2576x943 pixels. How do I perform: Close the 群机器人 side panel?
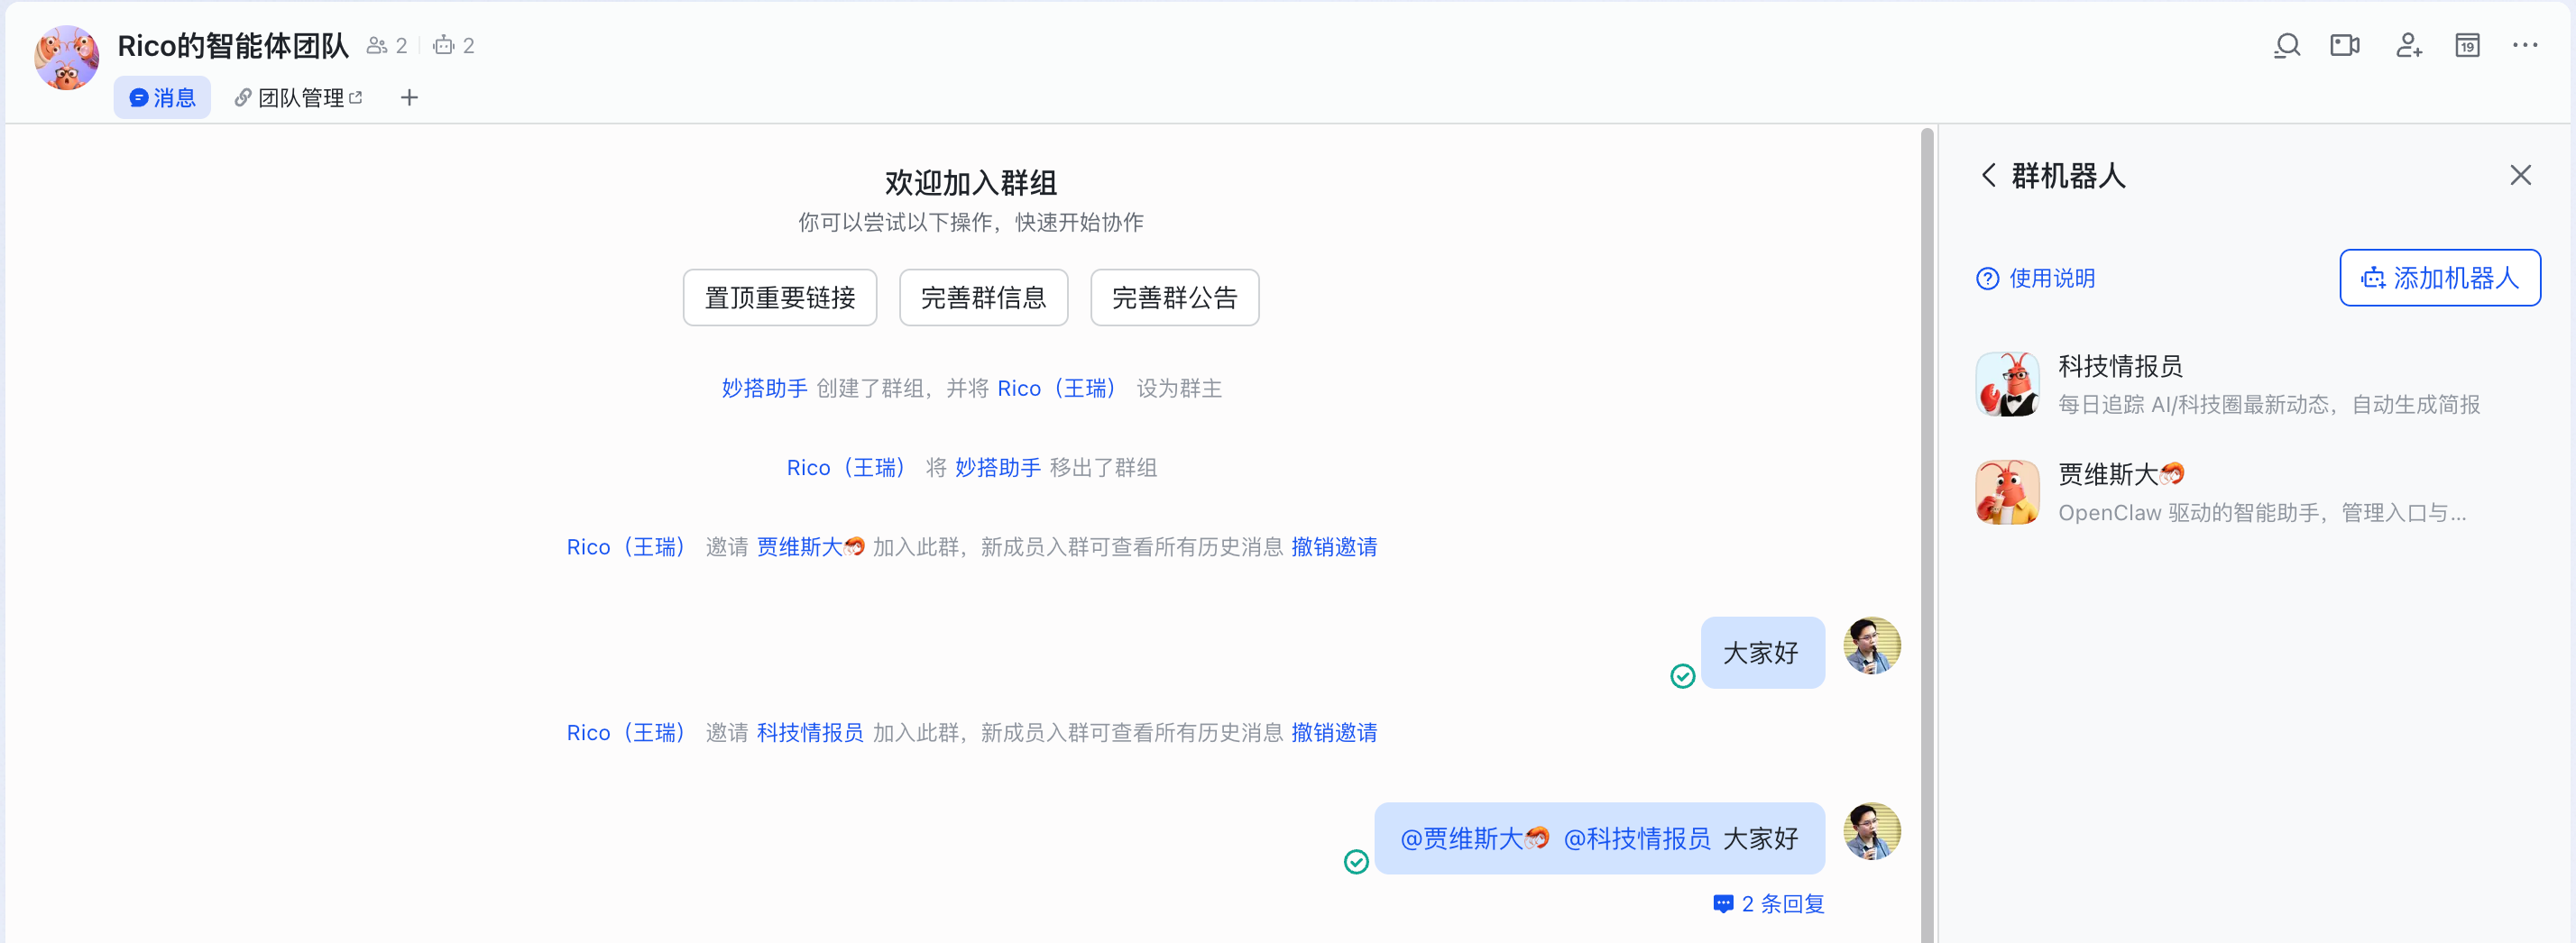point(2520,176)
